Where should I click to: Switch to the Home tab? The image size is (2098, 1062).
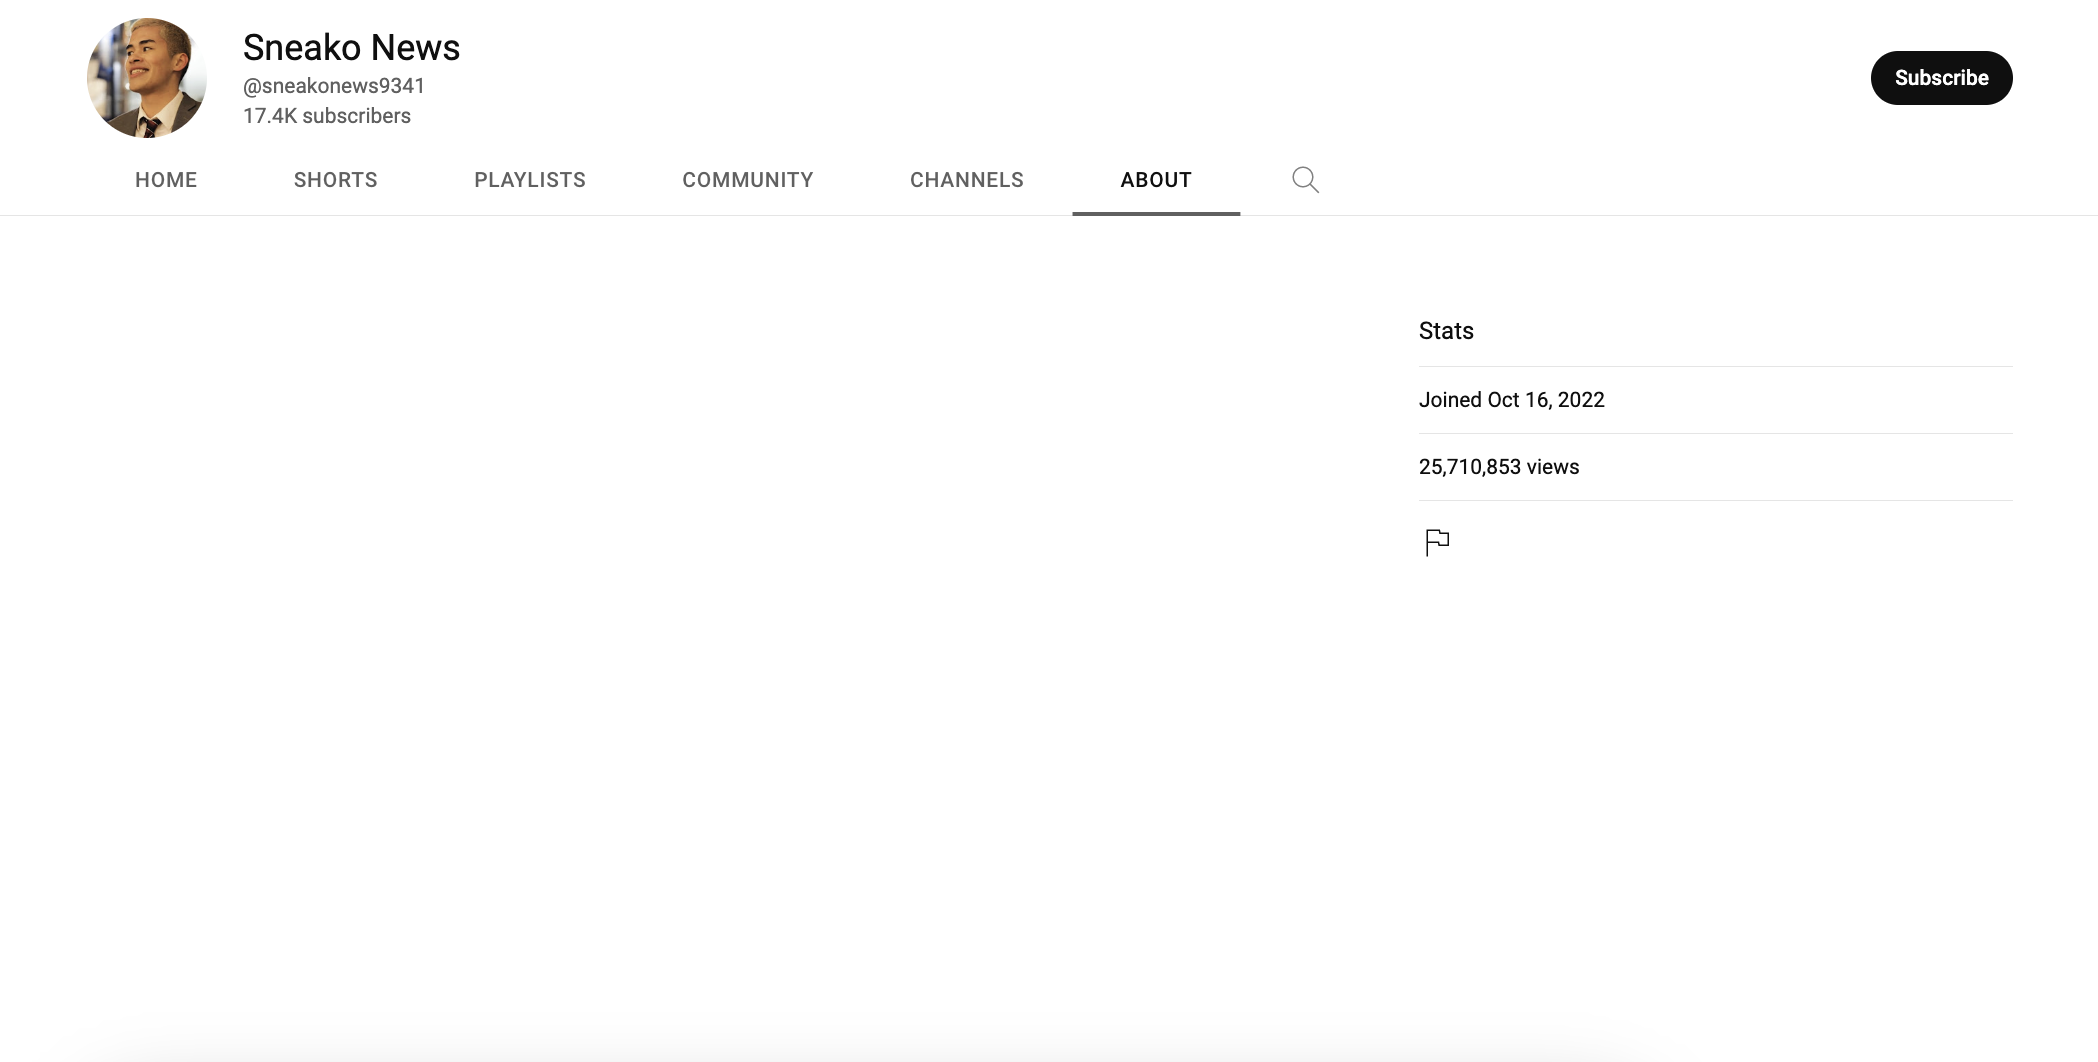(x=166, y=180)
